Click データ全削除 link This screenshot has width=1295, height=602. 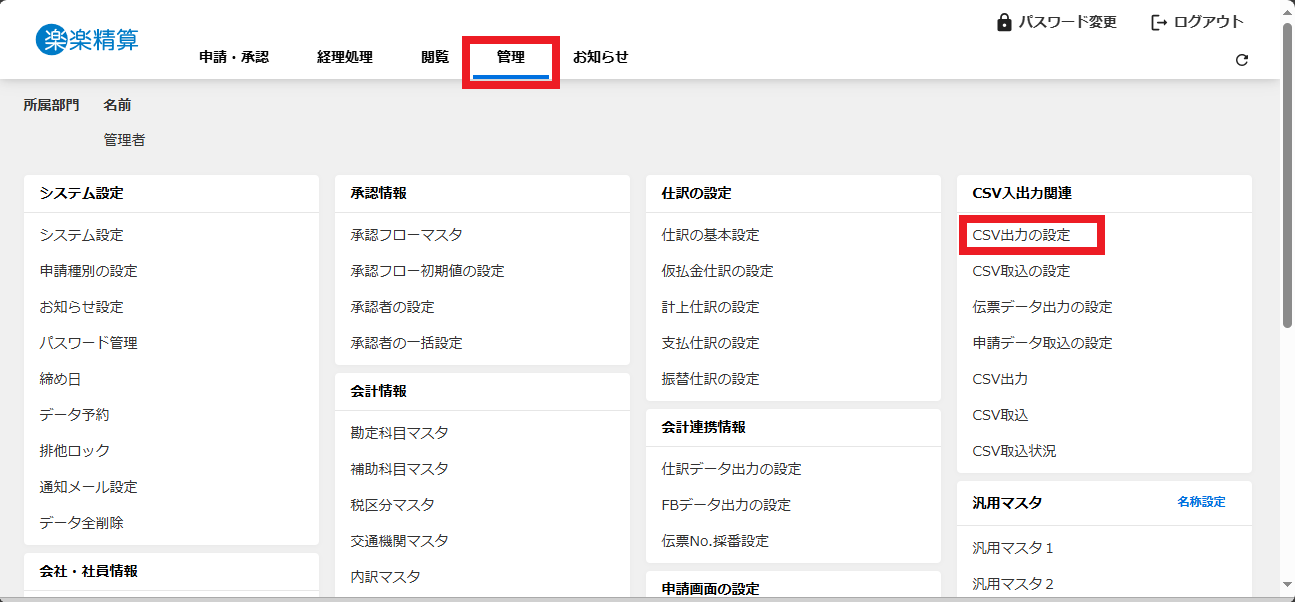(81, 523)
